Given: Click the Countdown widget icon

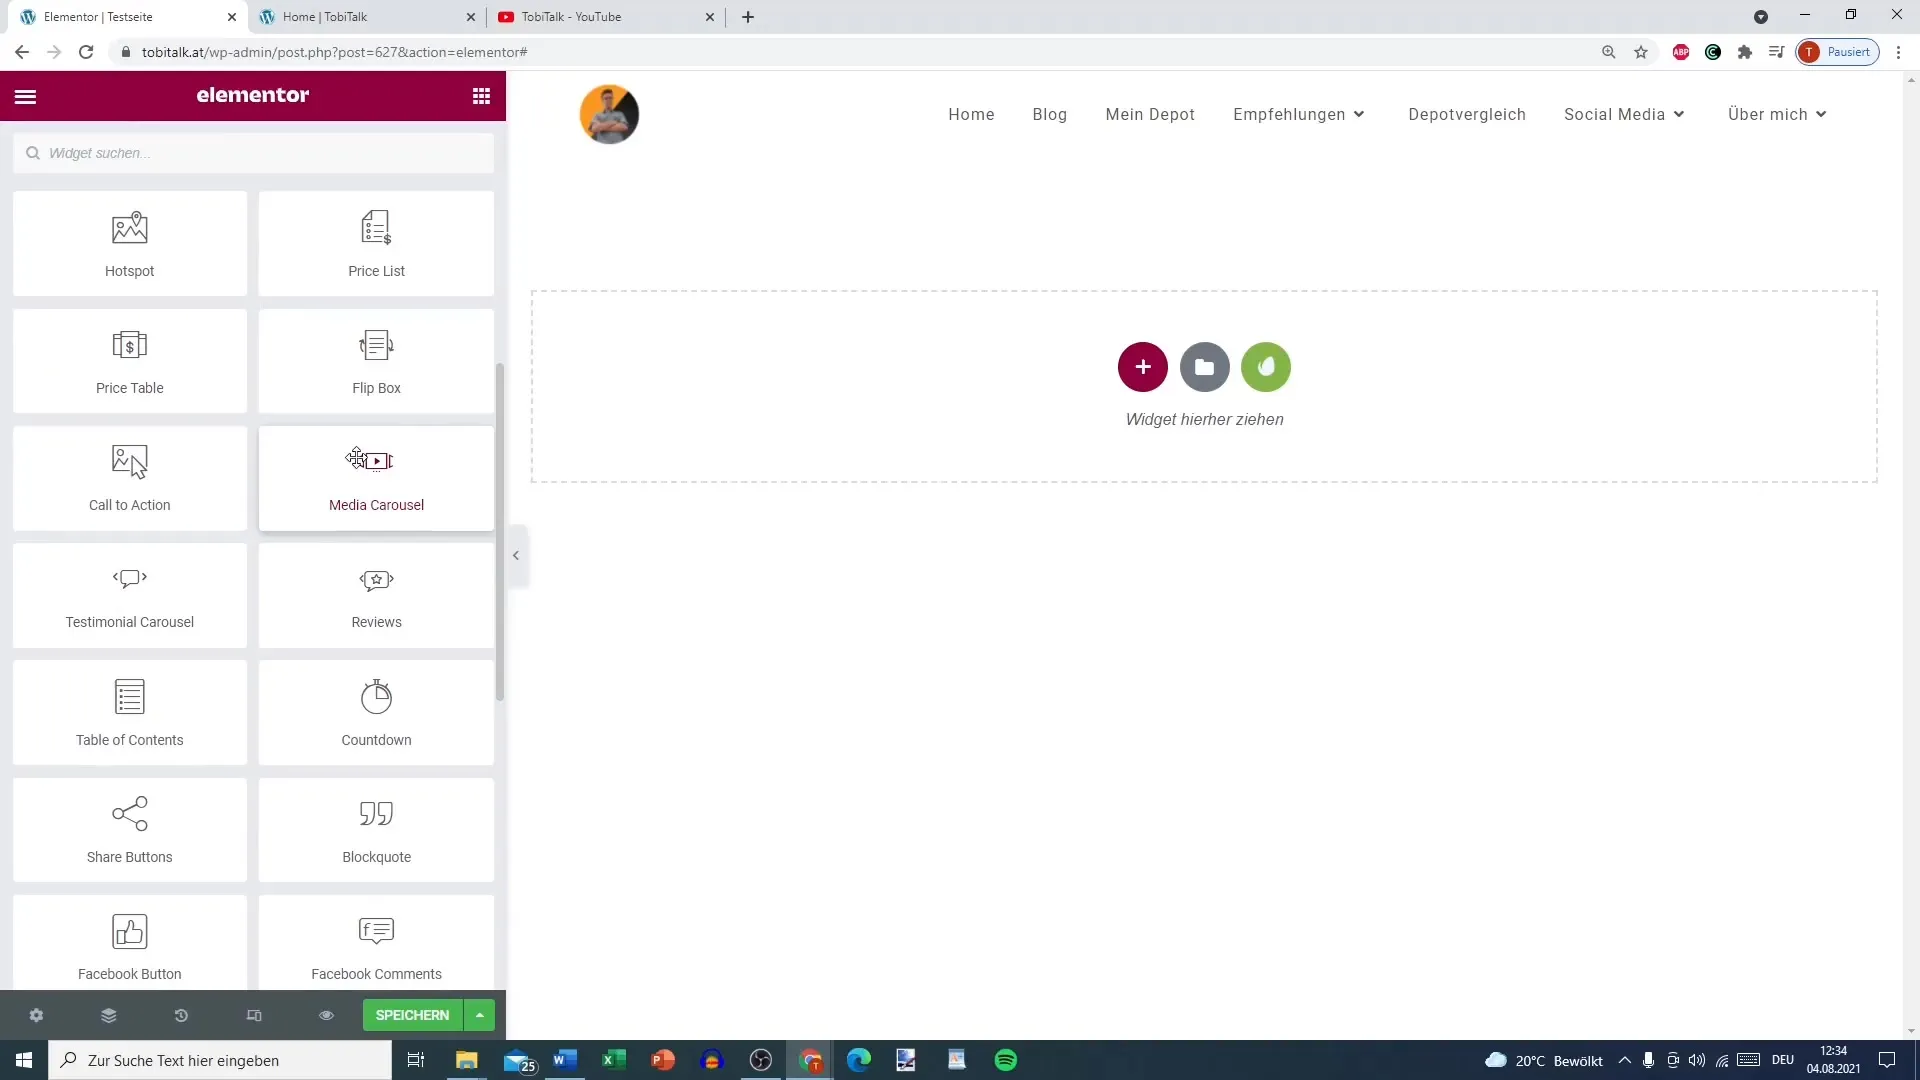Looking at the screenshot, I should point(376,696).
